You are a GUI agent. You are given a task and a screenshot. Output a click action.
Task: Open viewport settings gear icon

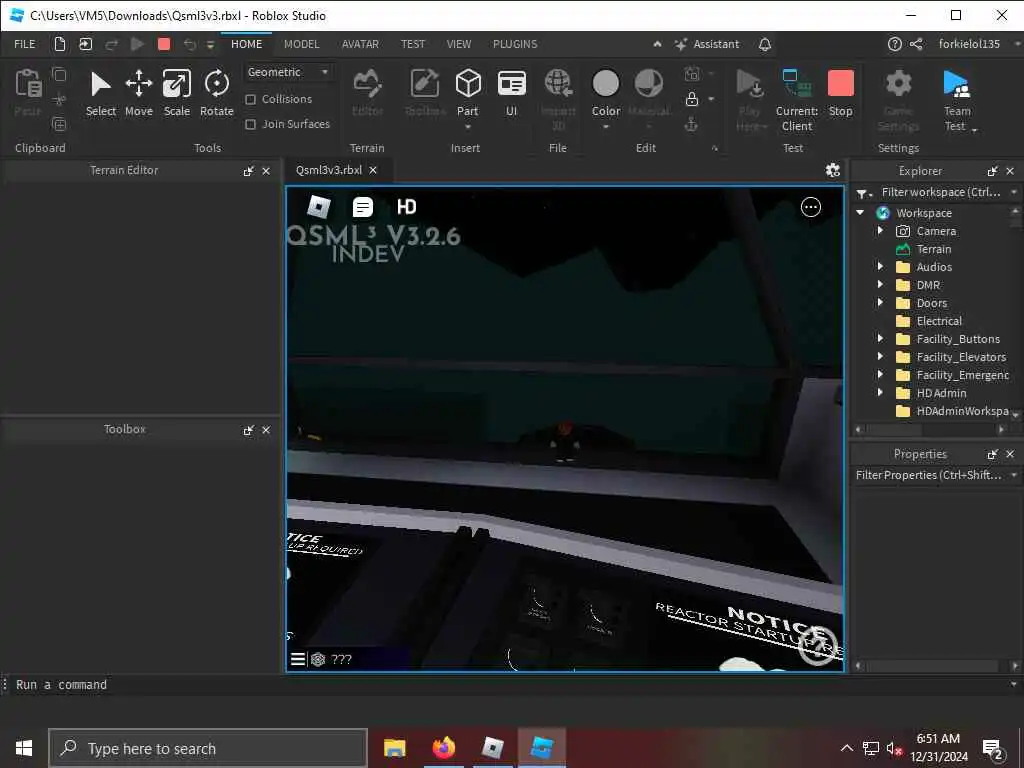point(832,170)
